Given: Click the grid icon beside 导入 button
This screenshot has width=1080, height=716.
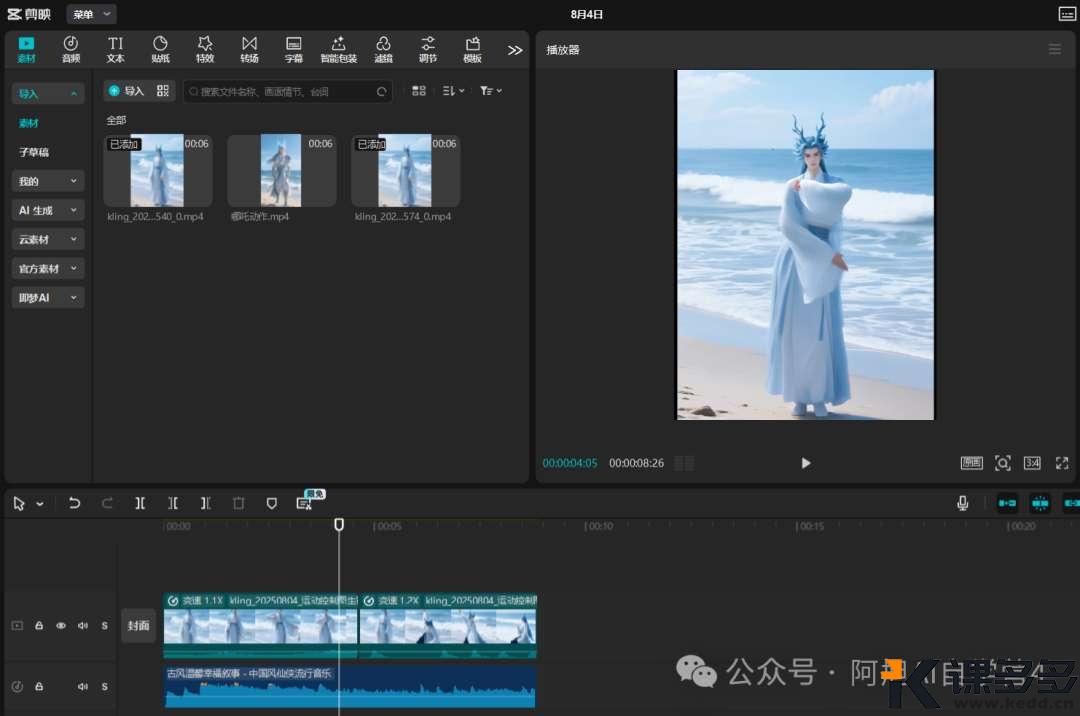Looking at the screenshot, I should (163, 91).
